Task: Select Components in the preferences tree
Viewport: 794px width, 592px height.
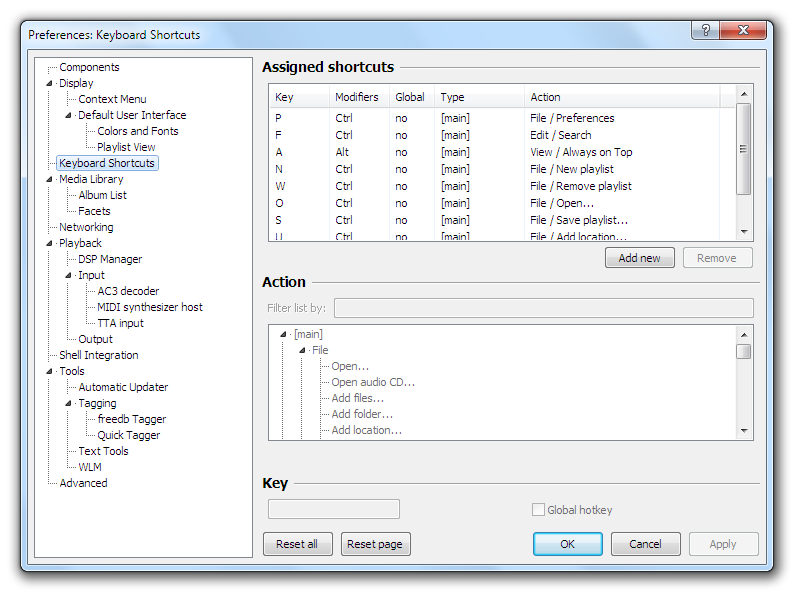Action: click(89, 67)
